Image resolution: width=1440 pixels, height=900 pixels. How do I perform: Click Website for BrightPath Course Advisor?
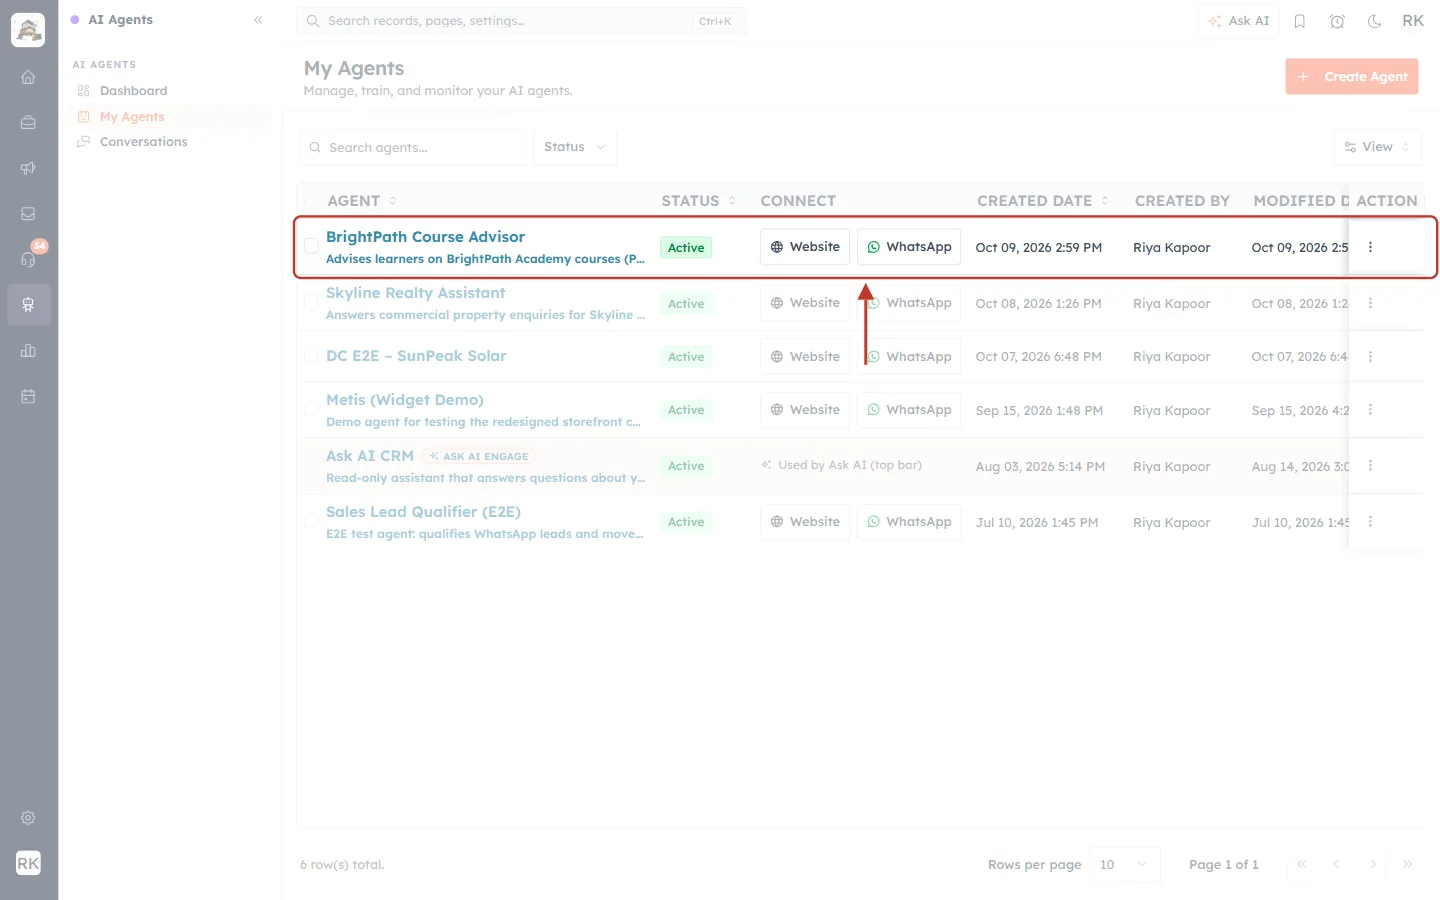pos(805,247)
